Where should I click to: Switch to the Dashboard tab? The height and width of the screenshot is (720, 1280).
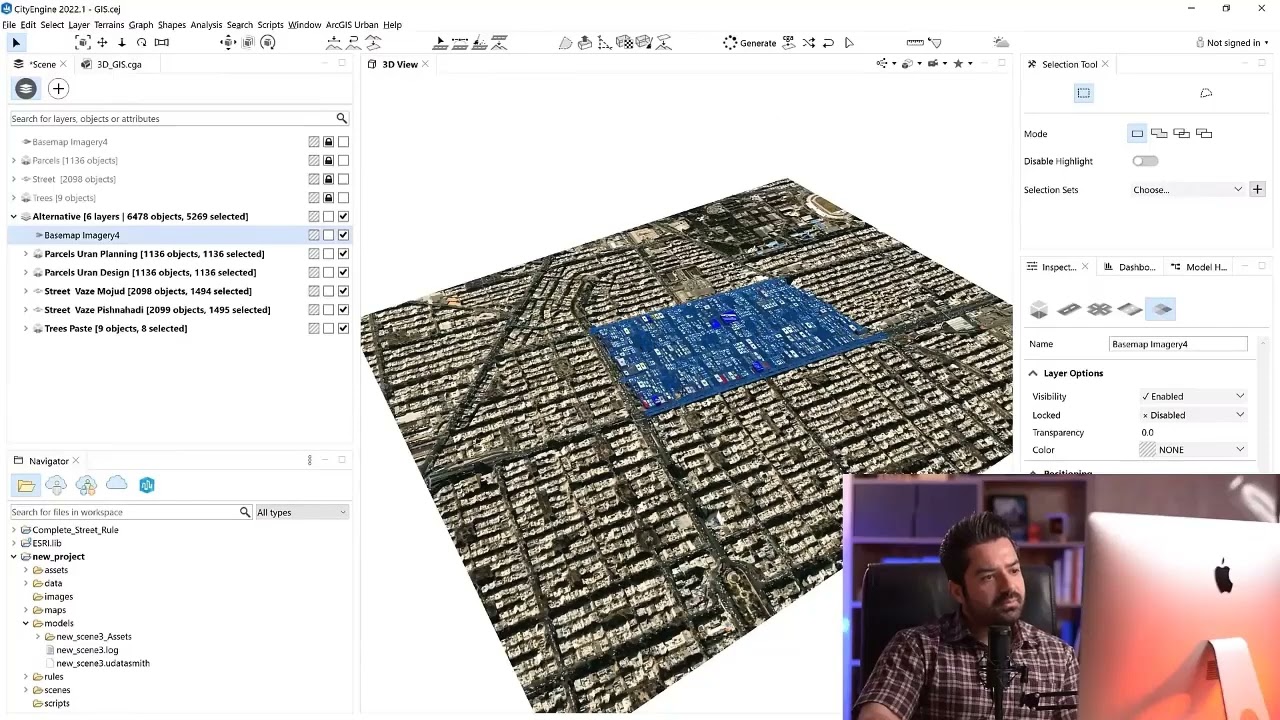(x=1130, y=267)
